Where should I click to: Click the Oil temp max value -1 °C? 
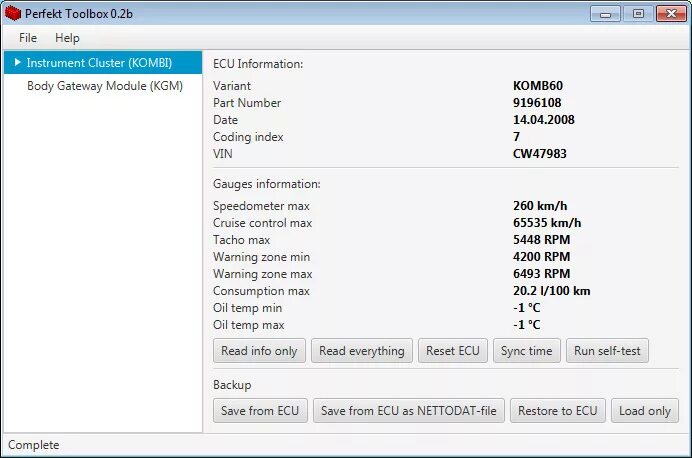coord(527,325)
